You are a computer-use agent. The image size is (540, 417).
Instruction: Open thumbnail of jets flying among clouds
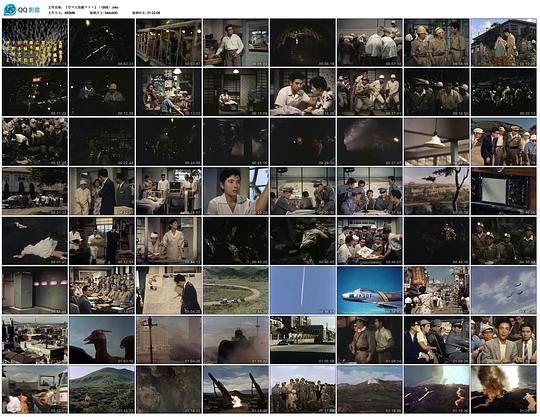[x=504, y=290]
